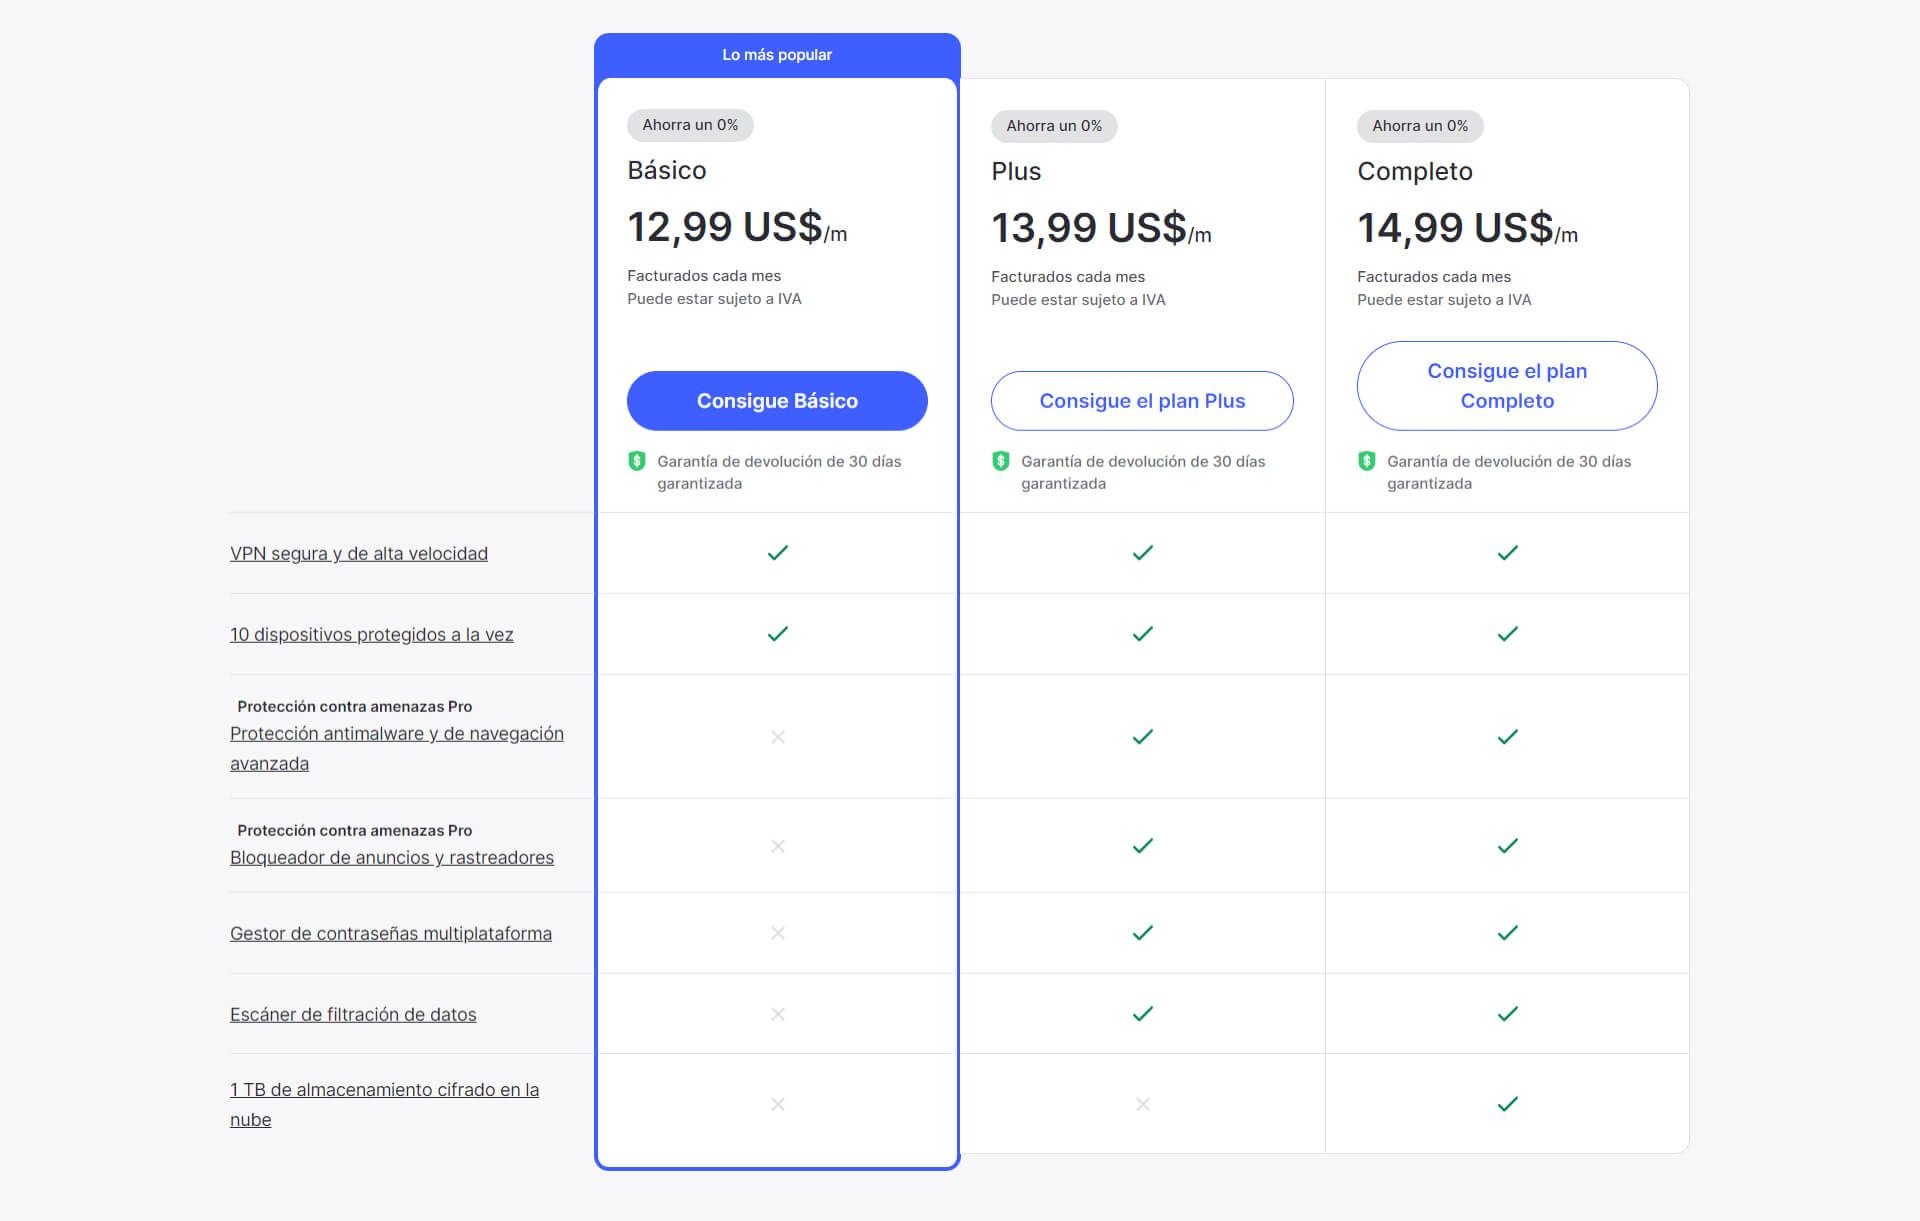1920x1221 pixels.
Task: Click Básico cross for 1 TB almacenamiento row
Action: 778,1104
